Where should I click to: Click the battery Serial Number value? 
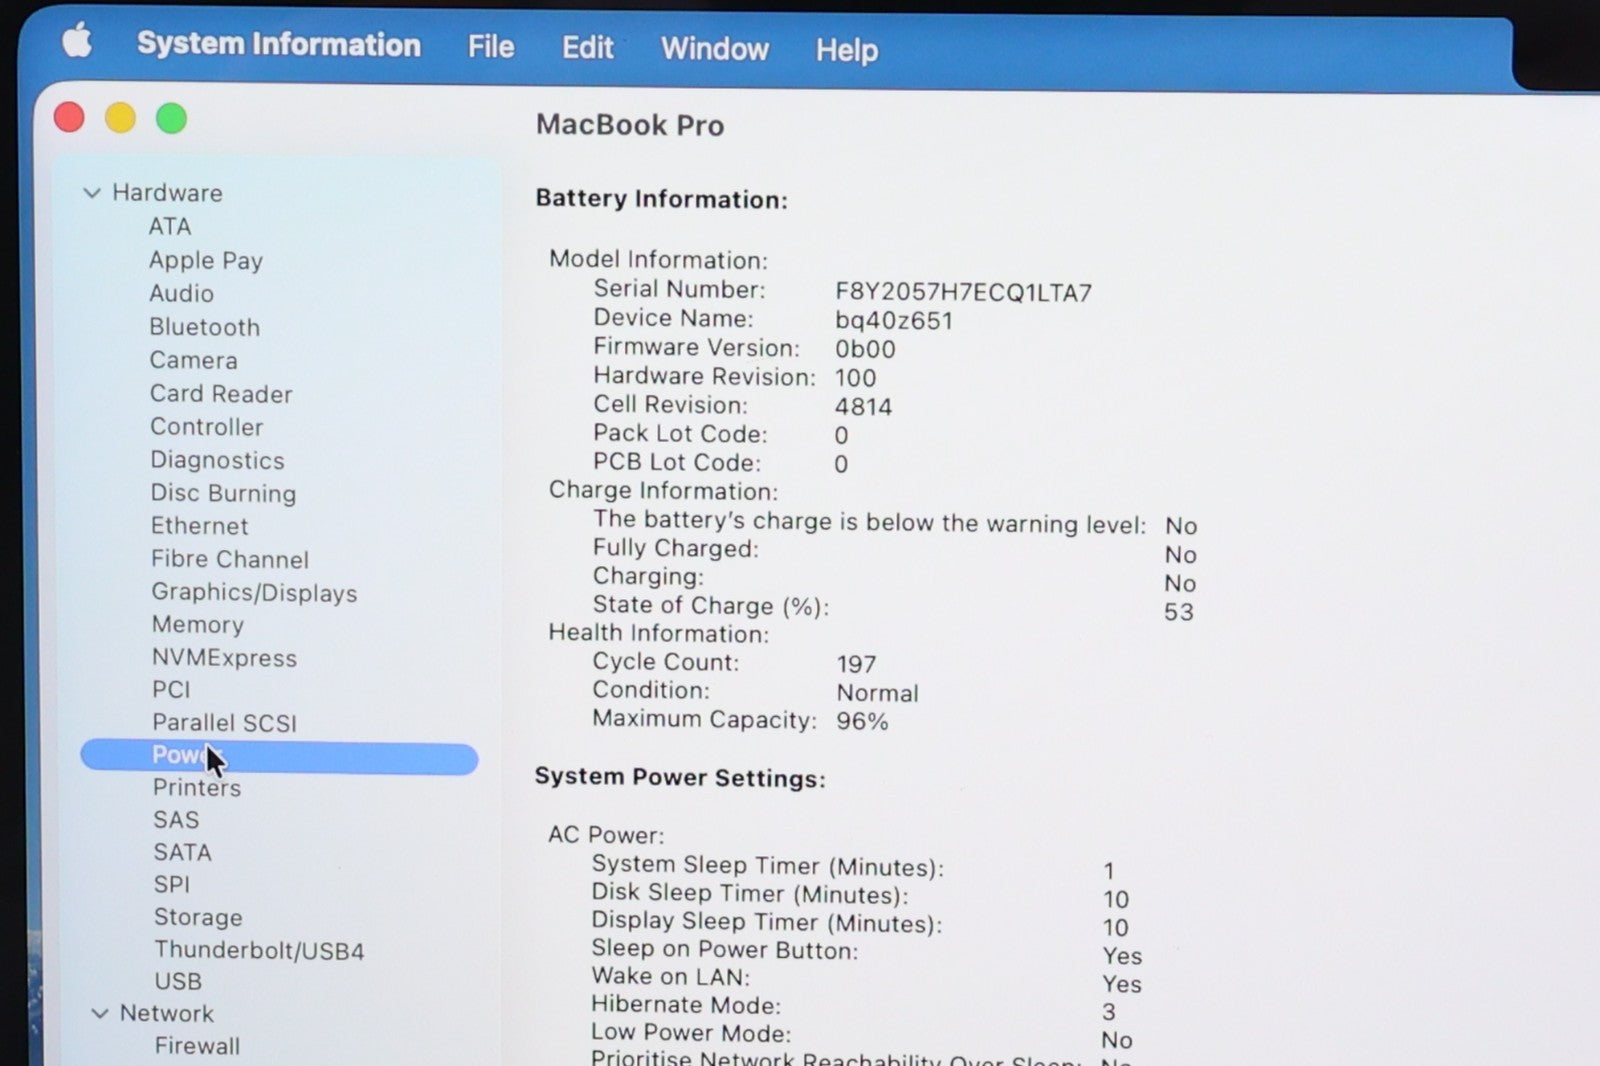point(963,292)
